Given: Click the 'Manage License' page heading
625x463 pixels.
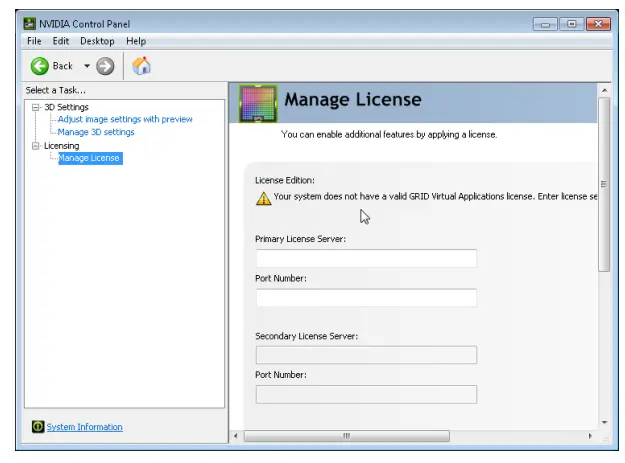Looking at the screenshot, I should coord(353,99).
